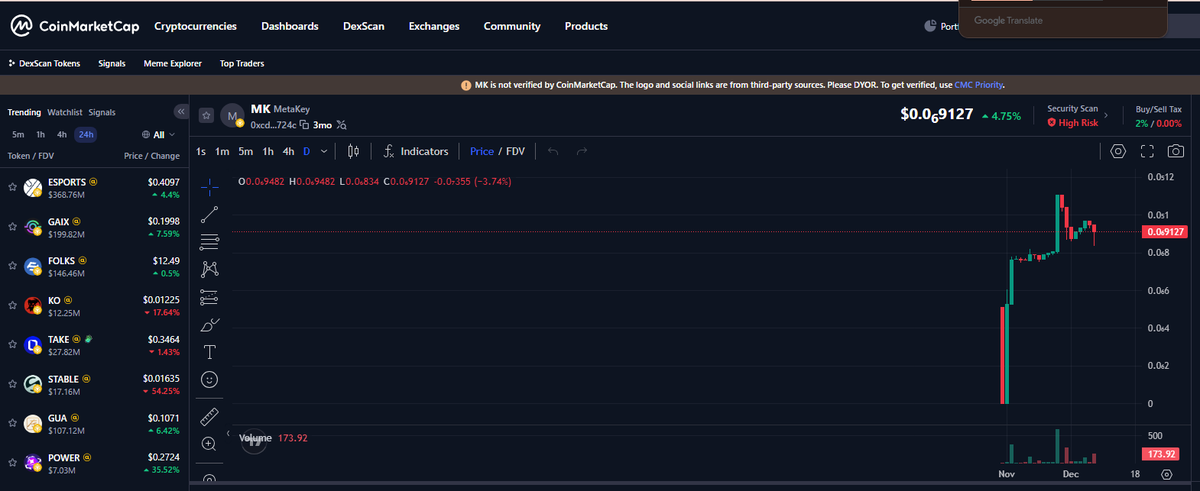This screenshot has width=1200, height=491.
Task: Collapse the Volume indicator pane arrow
Action: 228,434
